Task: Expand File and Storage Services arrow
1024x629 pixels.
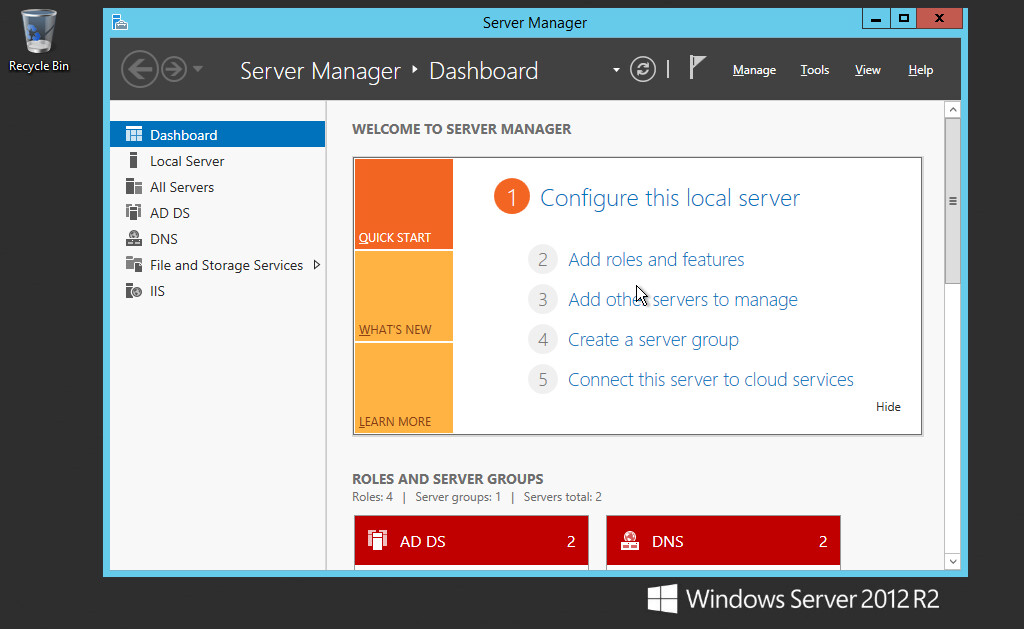Action: [x=317, y=265]
